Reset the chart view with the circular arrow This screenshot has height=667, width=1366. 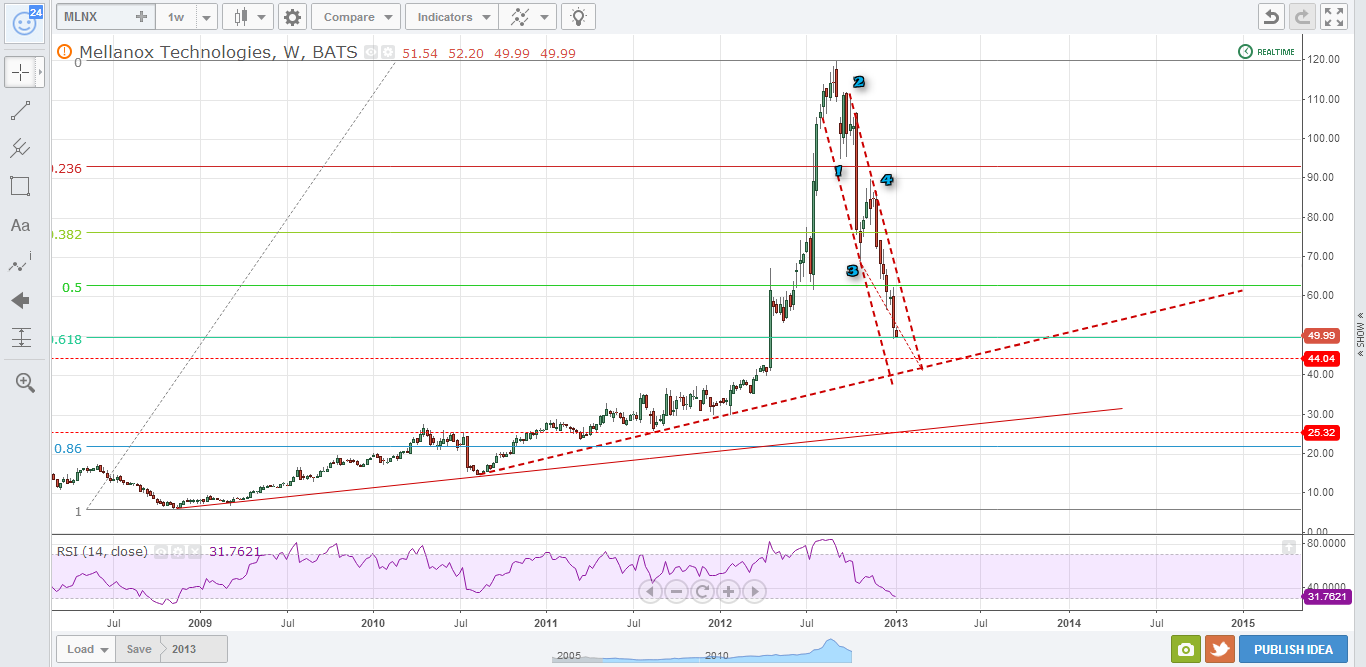tap(702, 591)
